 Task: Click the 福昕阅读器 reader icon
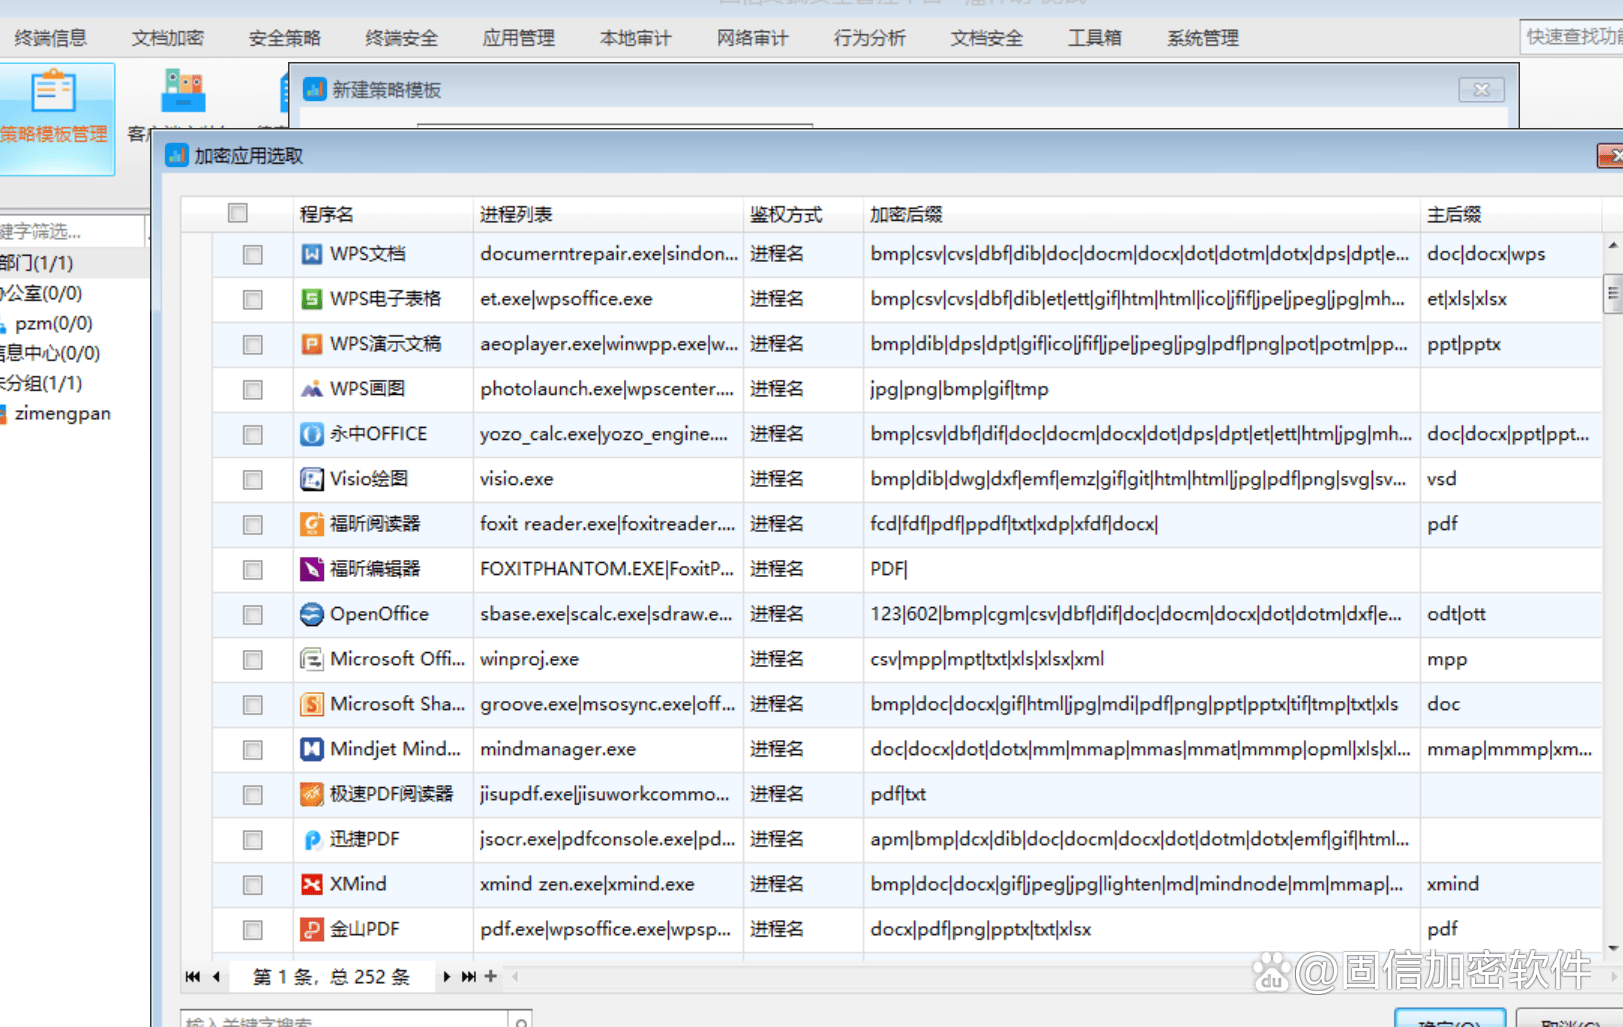pos(312,524)
